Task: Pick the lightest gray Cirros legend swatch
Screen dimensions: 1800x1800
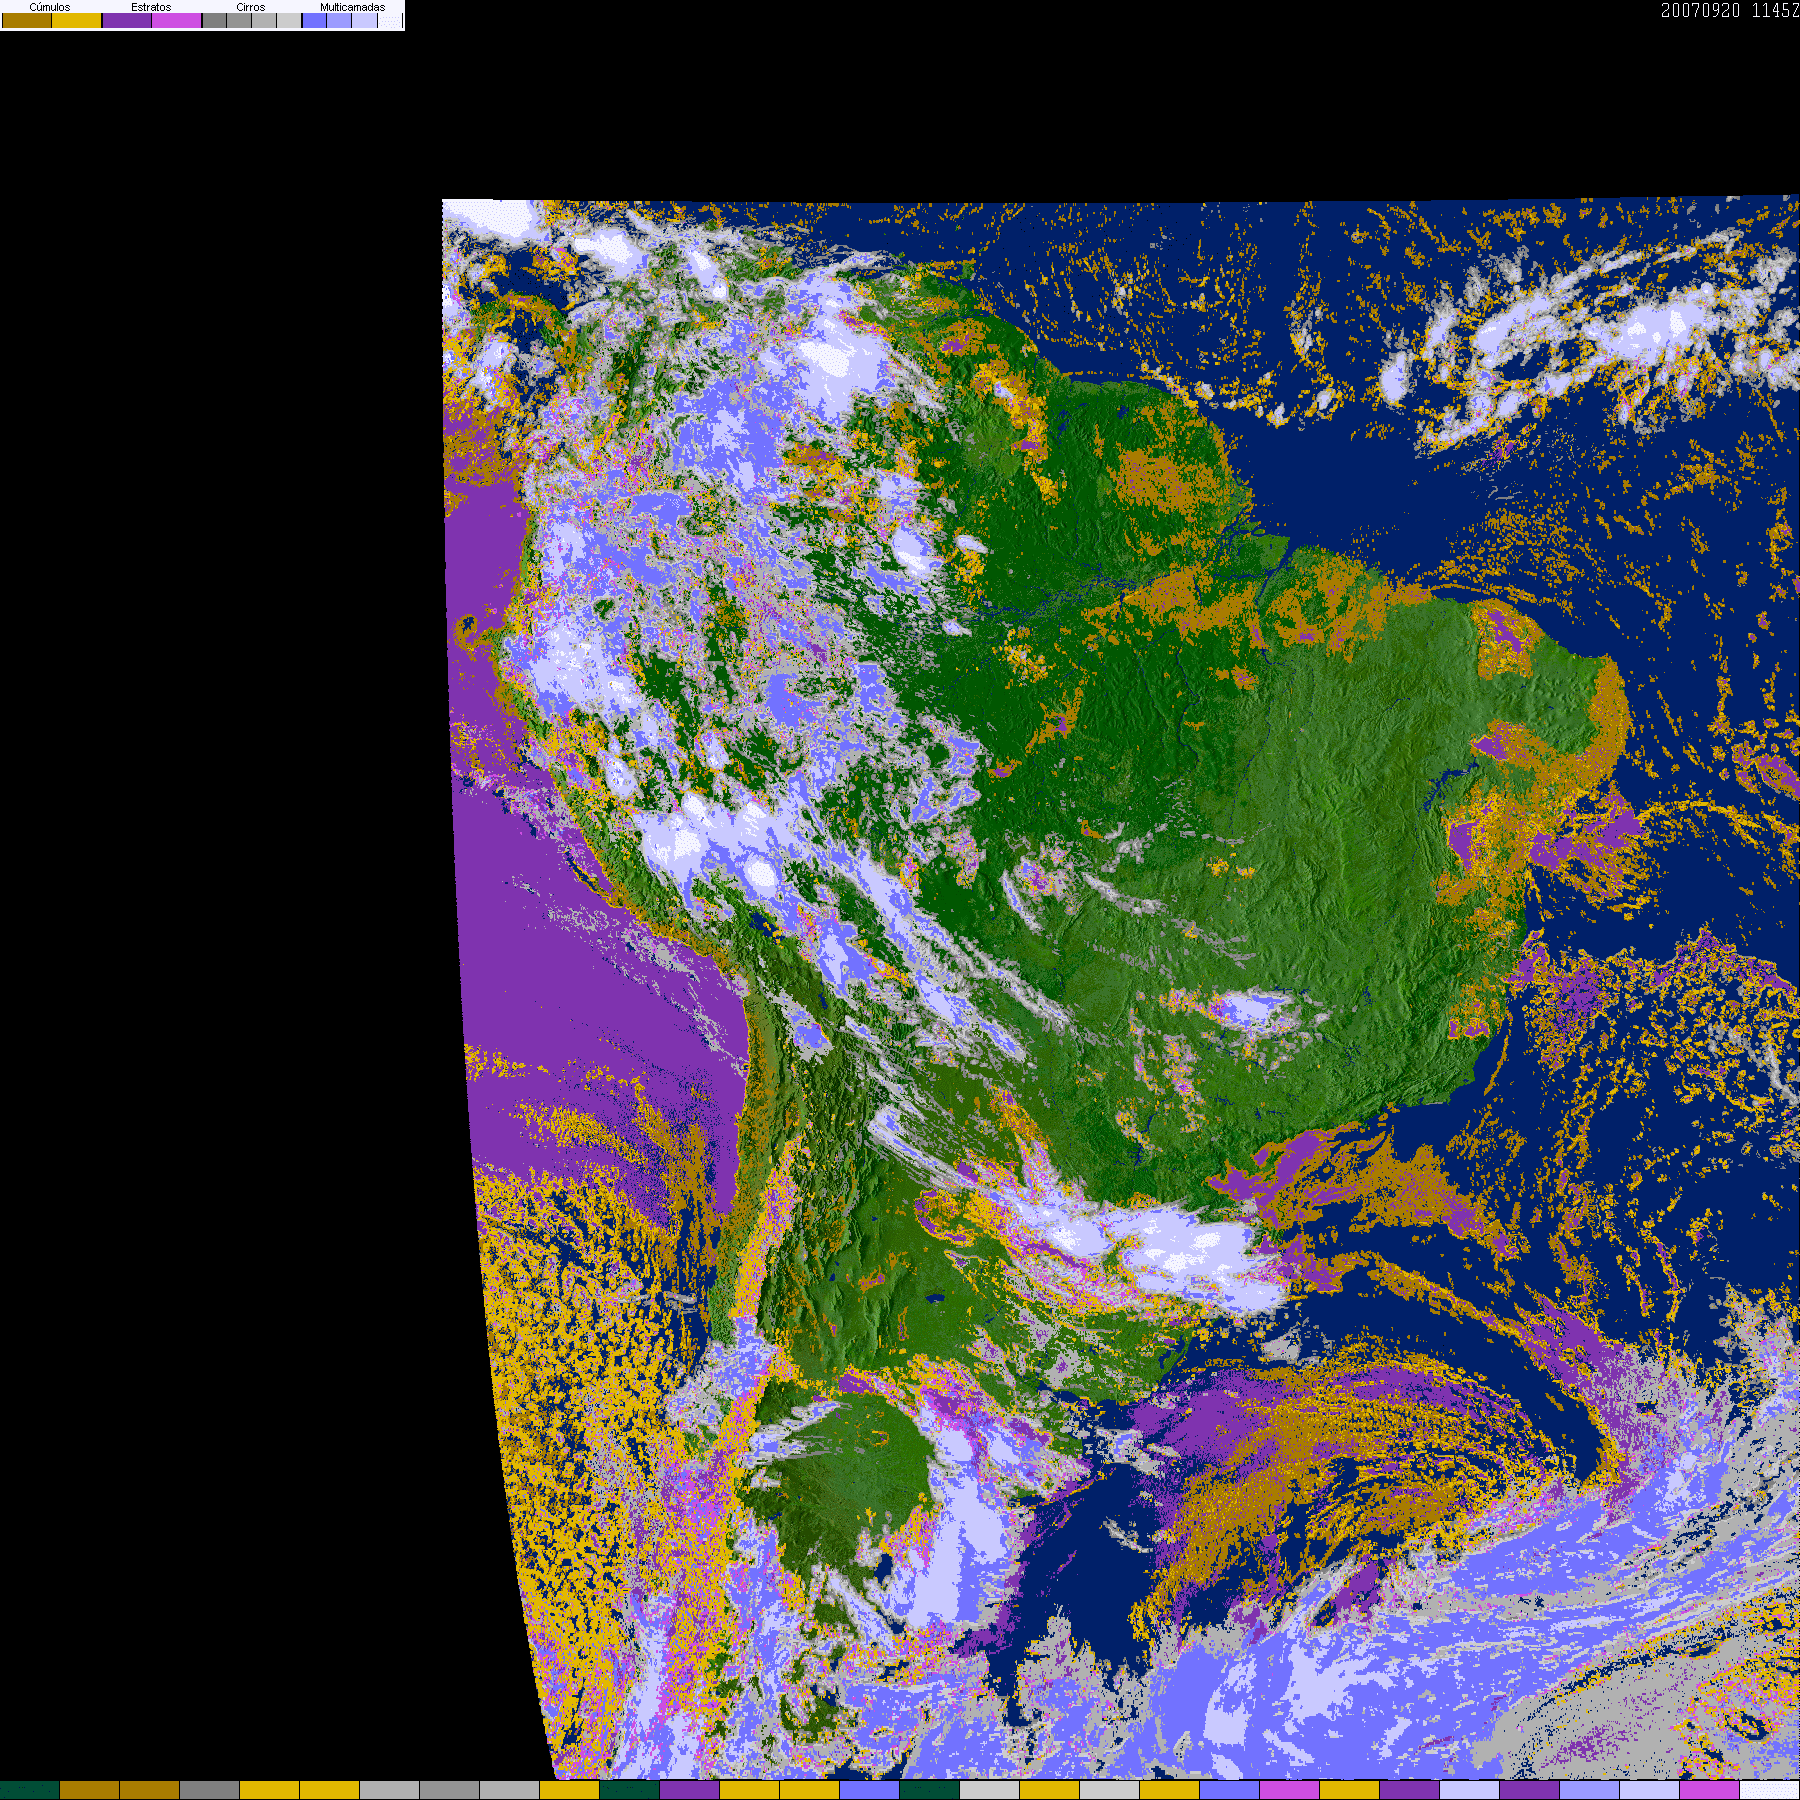Action: [x=288, y=20]
